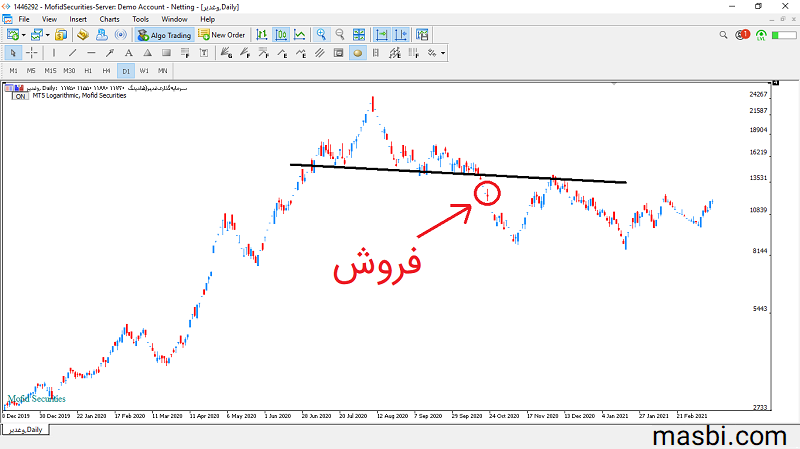The image size is (800, 449).
Task: Select the text label tool
Action: coord(129,53)
